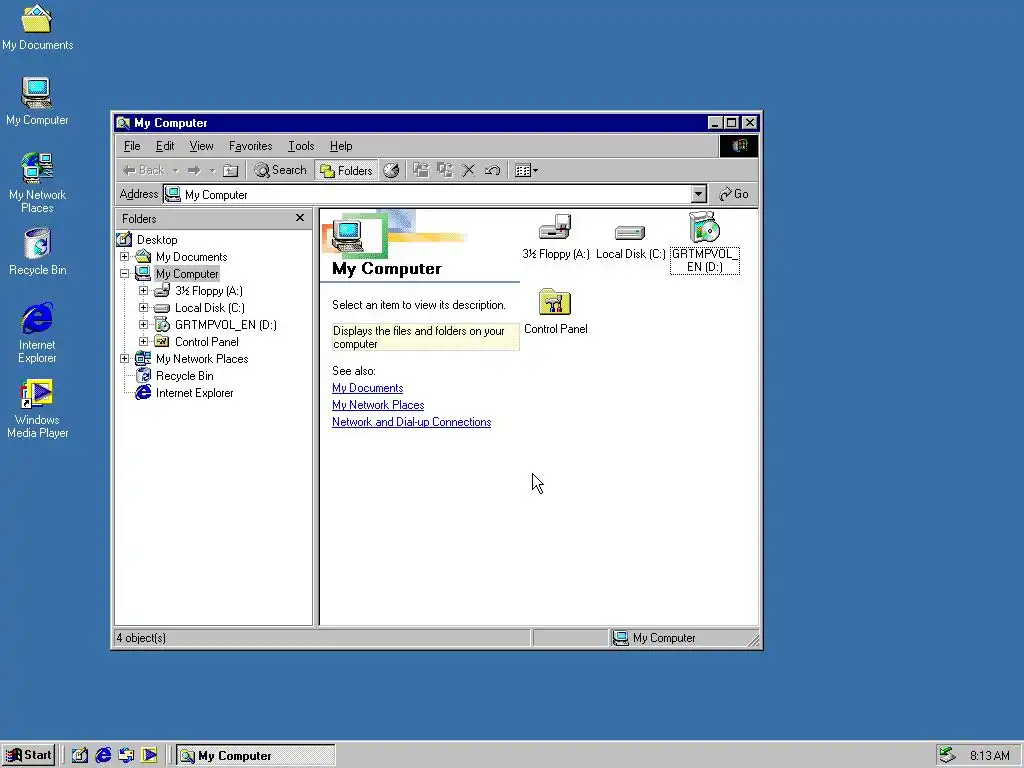Click Show Desktop quick launch icon

coord(80,756)
